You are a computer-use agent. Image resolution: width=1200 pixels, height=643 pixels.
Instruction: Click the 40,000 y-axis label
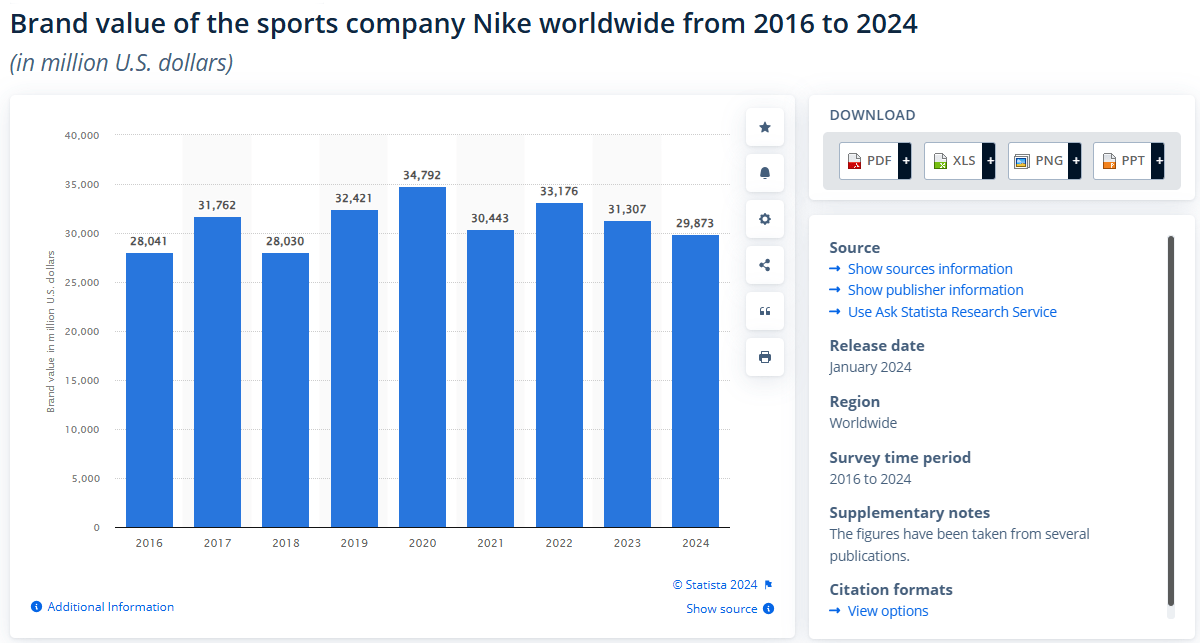coord(82,135)
